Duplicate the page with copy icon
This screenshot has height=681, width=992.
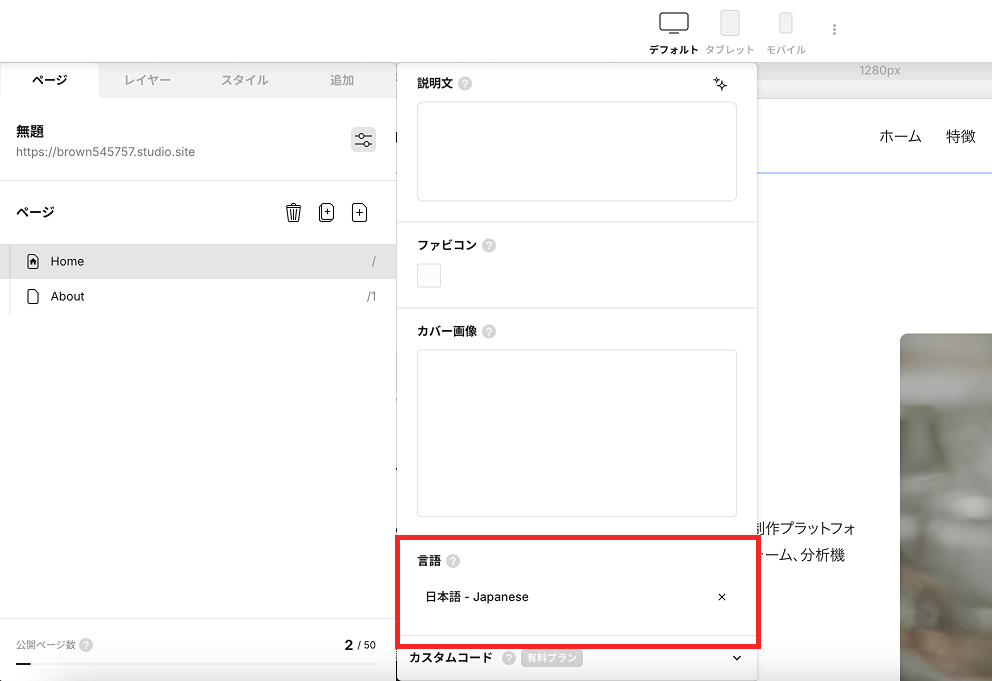tap(326, 212)
